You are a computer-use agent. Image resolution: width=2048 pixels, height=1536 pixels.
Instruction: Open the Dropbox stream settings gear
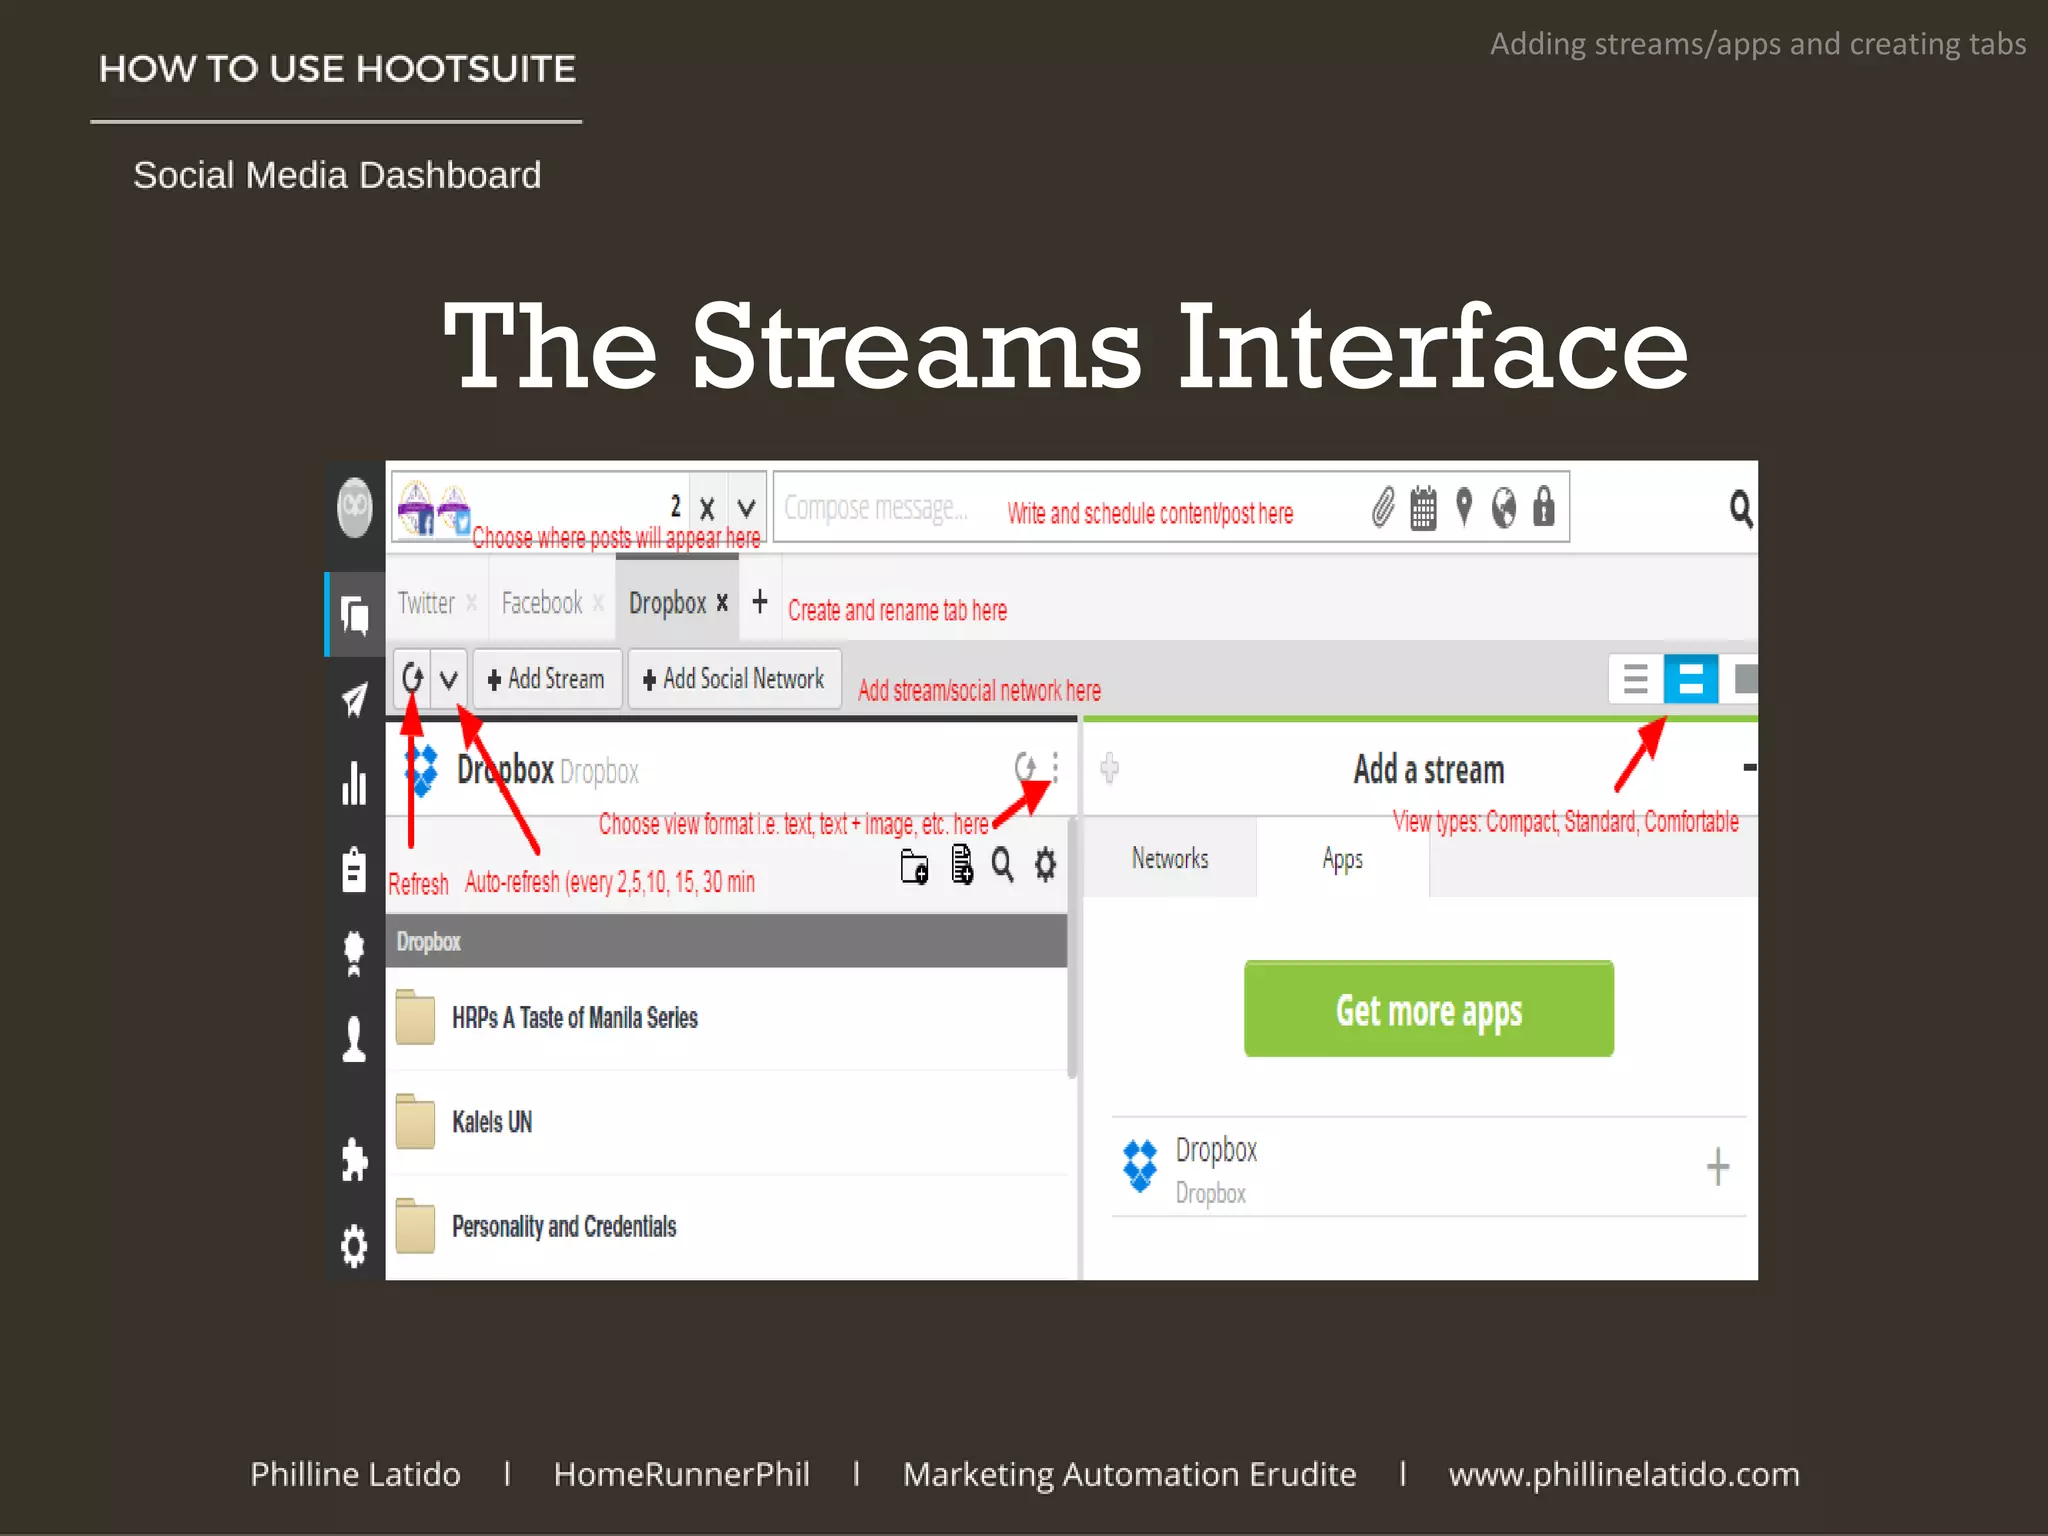point(1045,864)
